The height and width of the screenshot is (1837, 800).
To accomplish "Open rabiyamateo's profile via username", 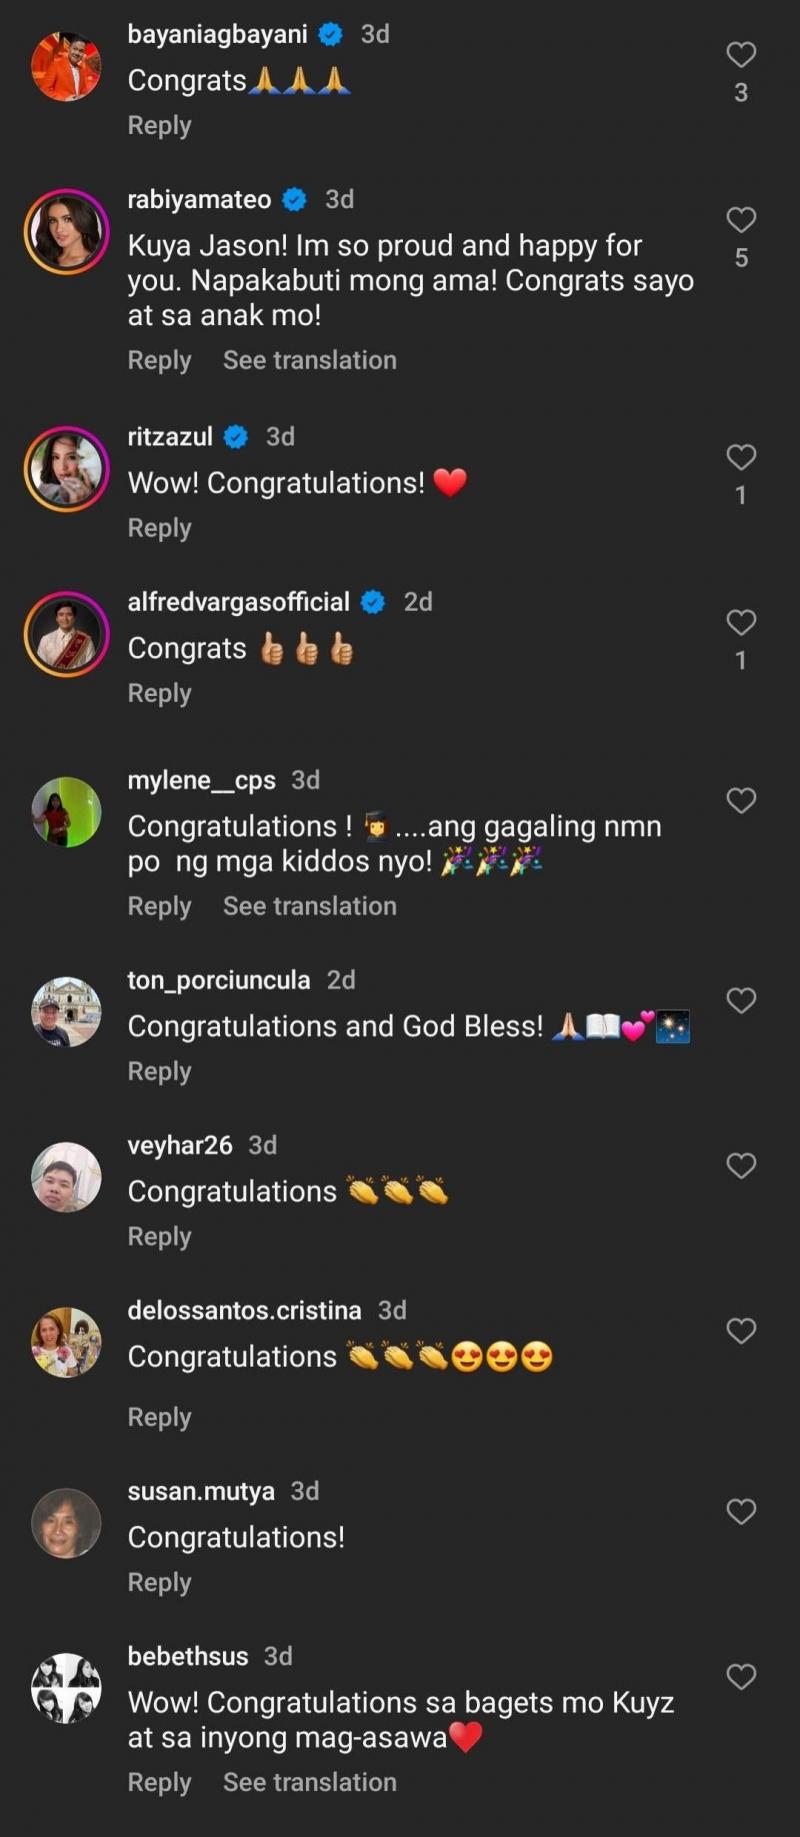I will [199, 200].
